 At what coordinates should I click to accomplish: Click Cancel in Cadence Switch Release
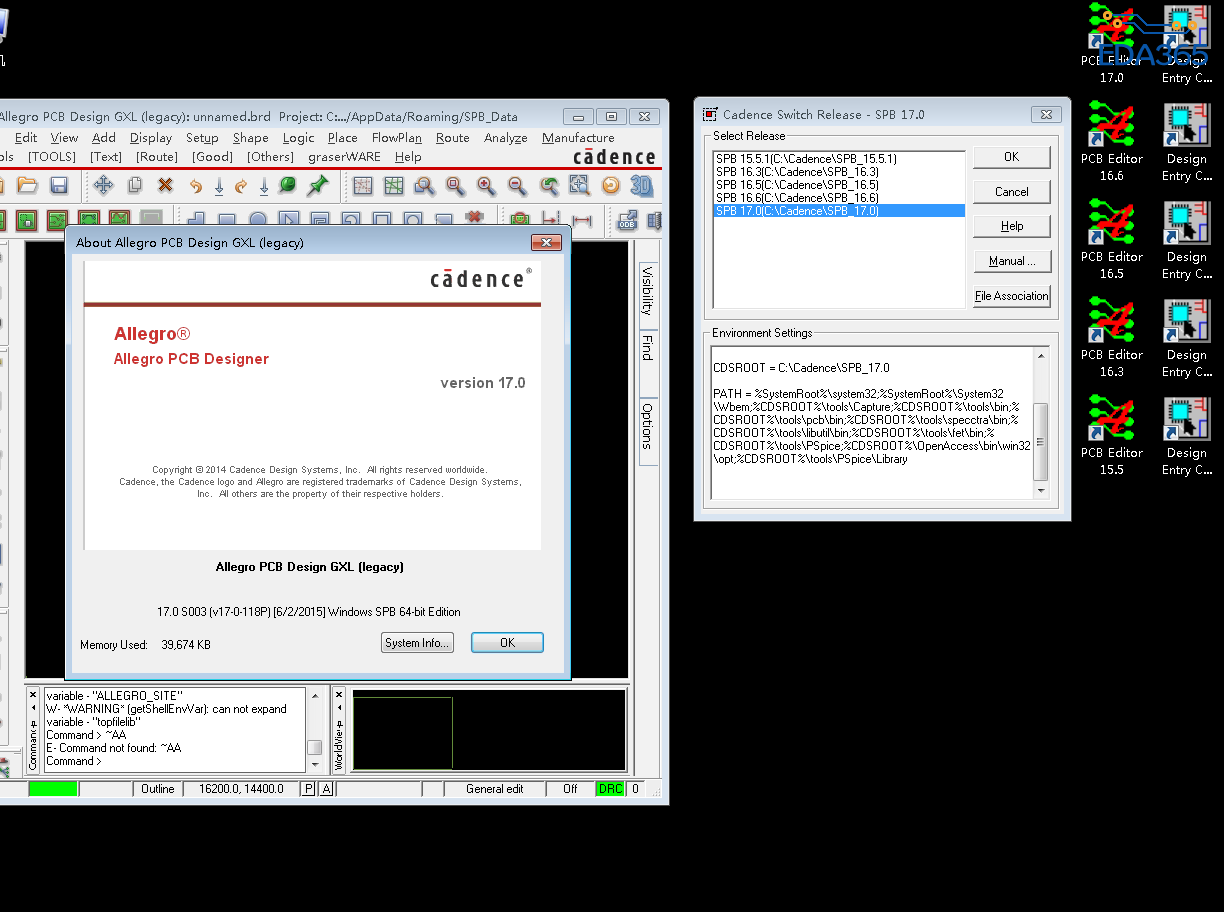click(1012, 192)
